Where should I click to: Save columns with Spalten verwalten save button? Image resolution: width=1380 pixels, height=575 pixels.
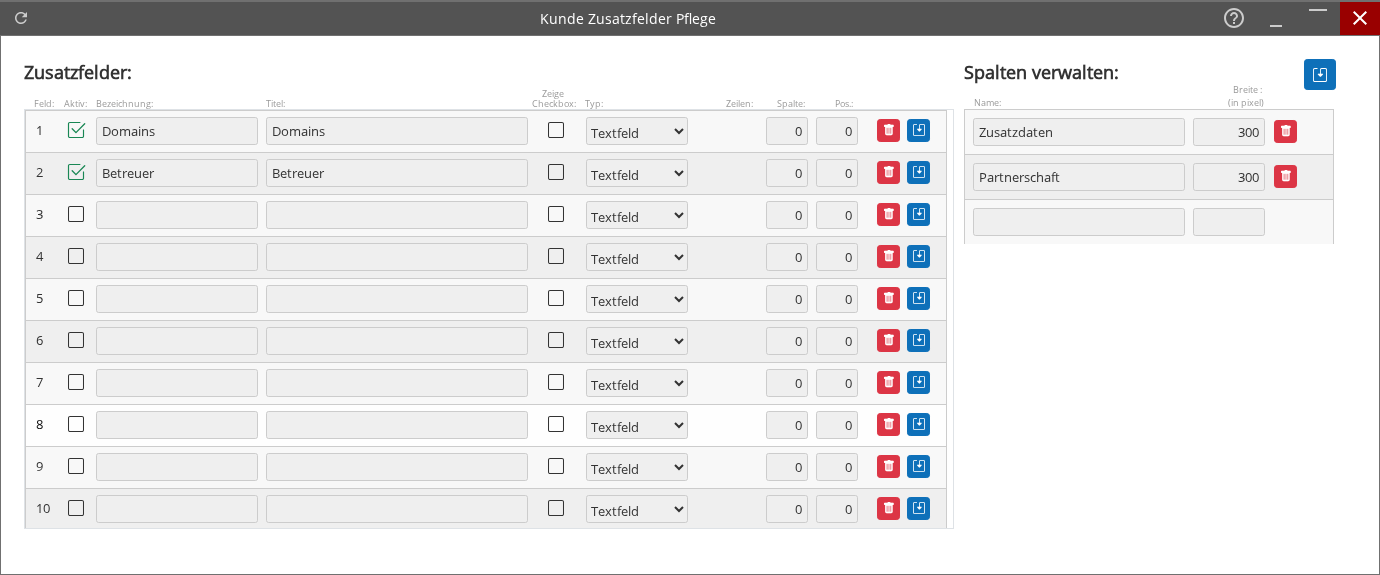(x=1319, y=75)
